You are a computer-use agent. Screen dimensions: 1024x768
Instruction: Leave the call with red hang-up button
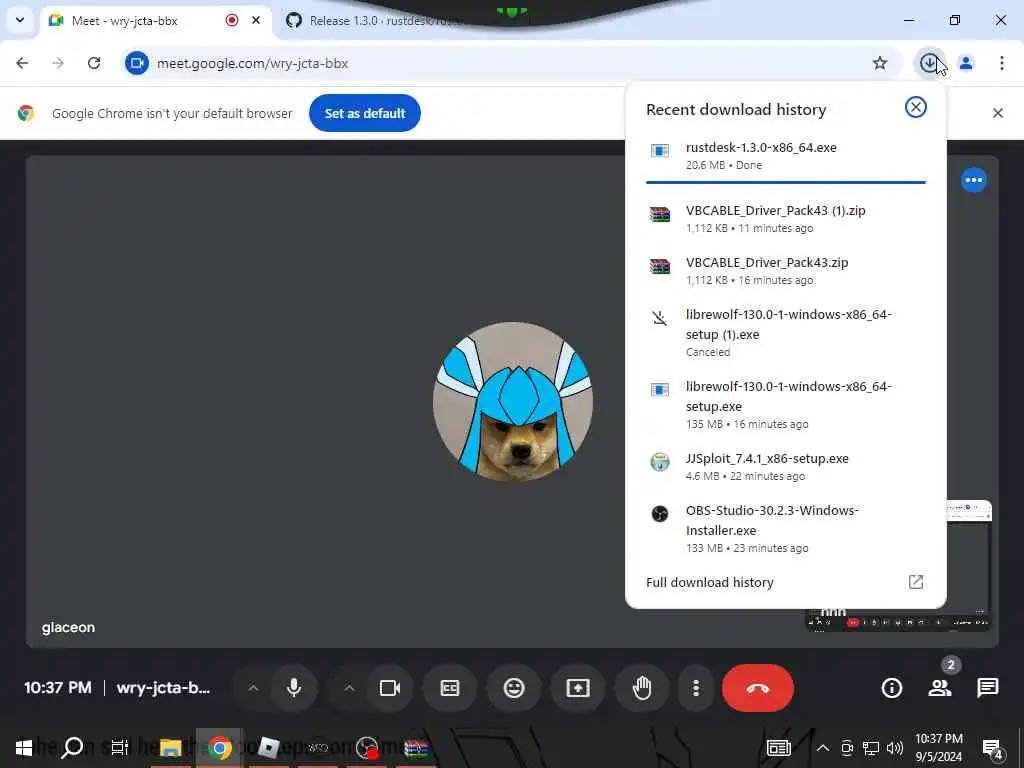pos(758,688)
